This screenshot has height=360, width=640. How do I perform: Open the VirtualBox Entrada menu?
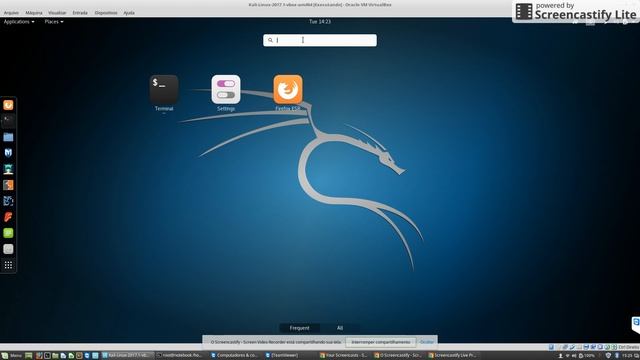[80, 13]
